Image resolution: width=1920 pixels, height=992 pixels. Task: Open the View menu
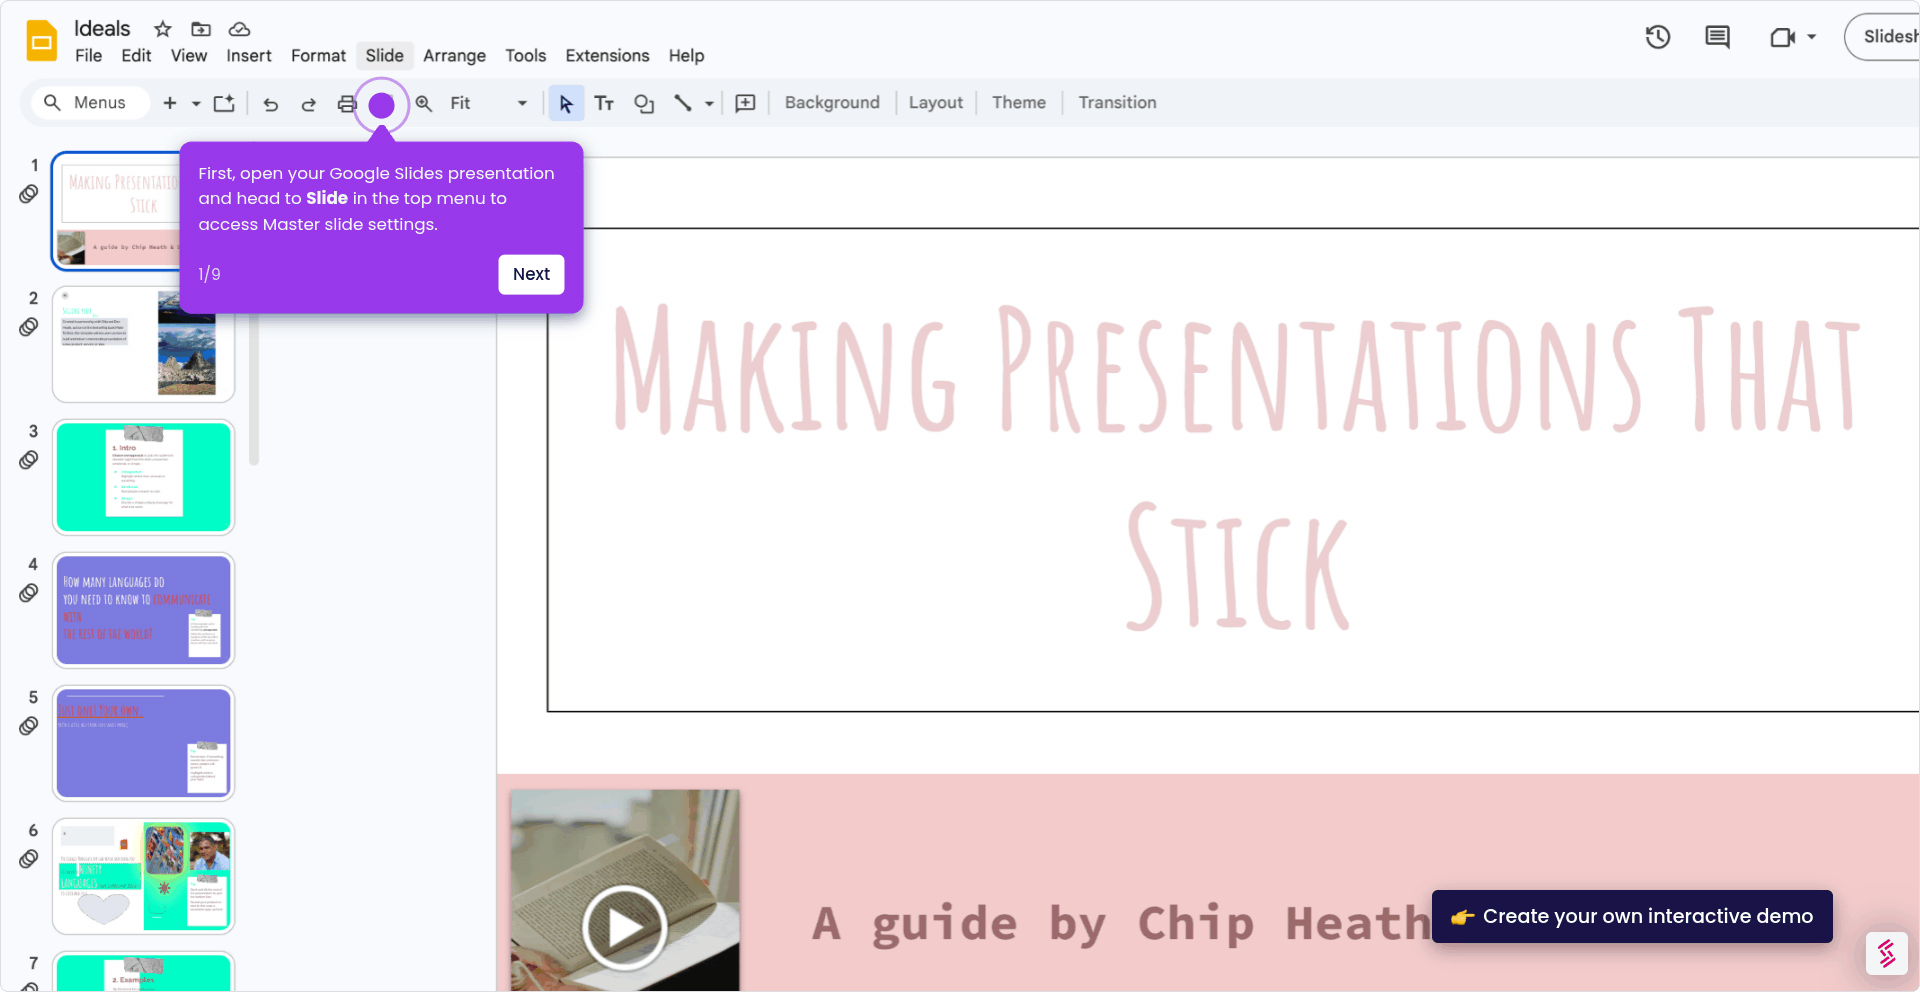[189, 56]
